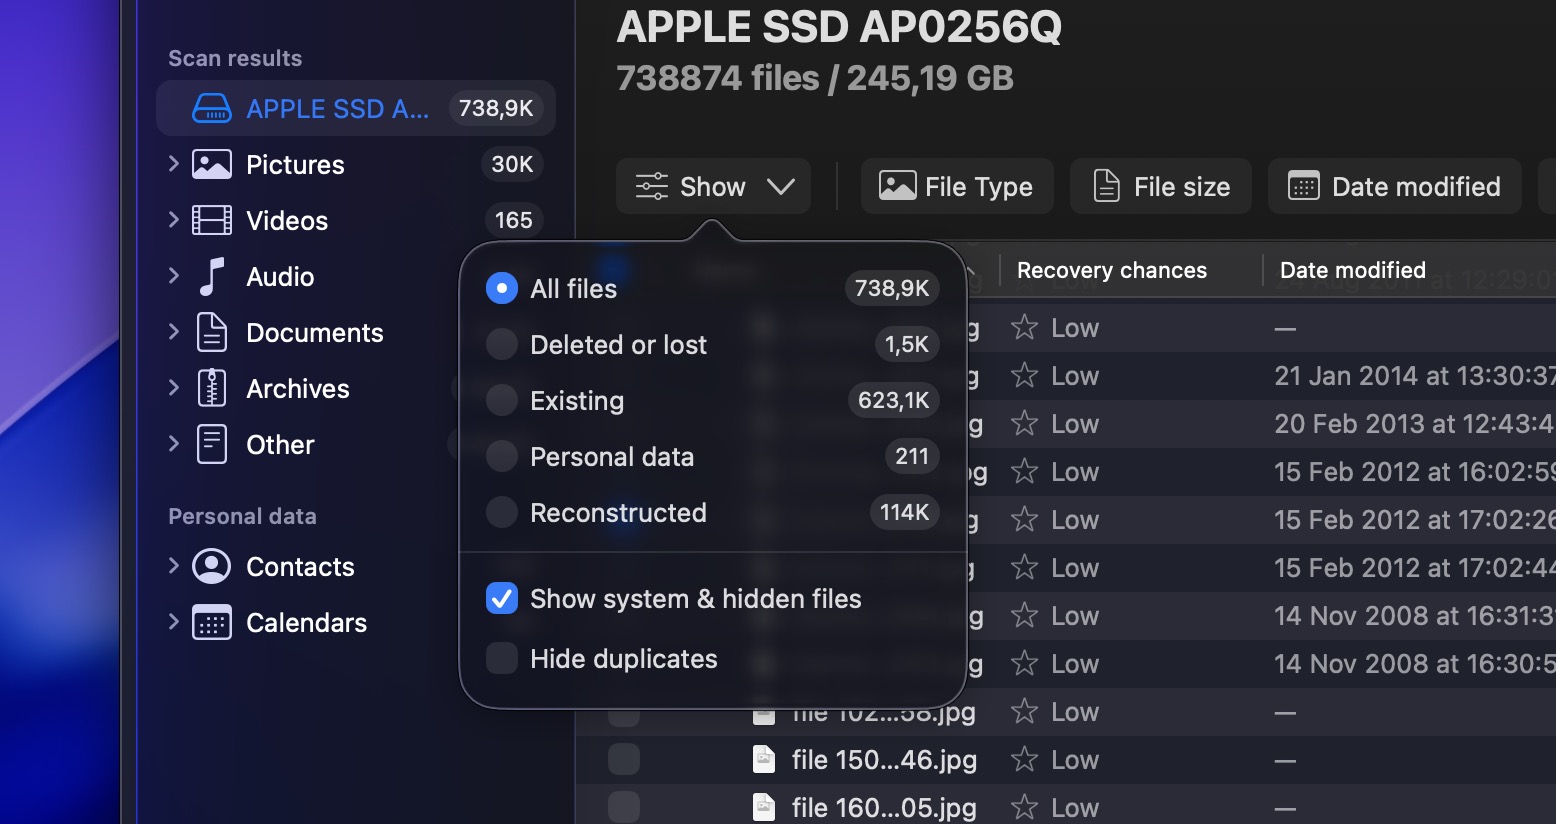Click the sliders icon on Show button
Image resolution: width=1556 pixels, height=824 pixels.
pyautogui.click(x=651, y=186)
